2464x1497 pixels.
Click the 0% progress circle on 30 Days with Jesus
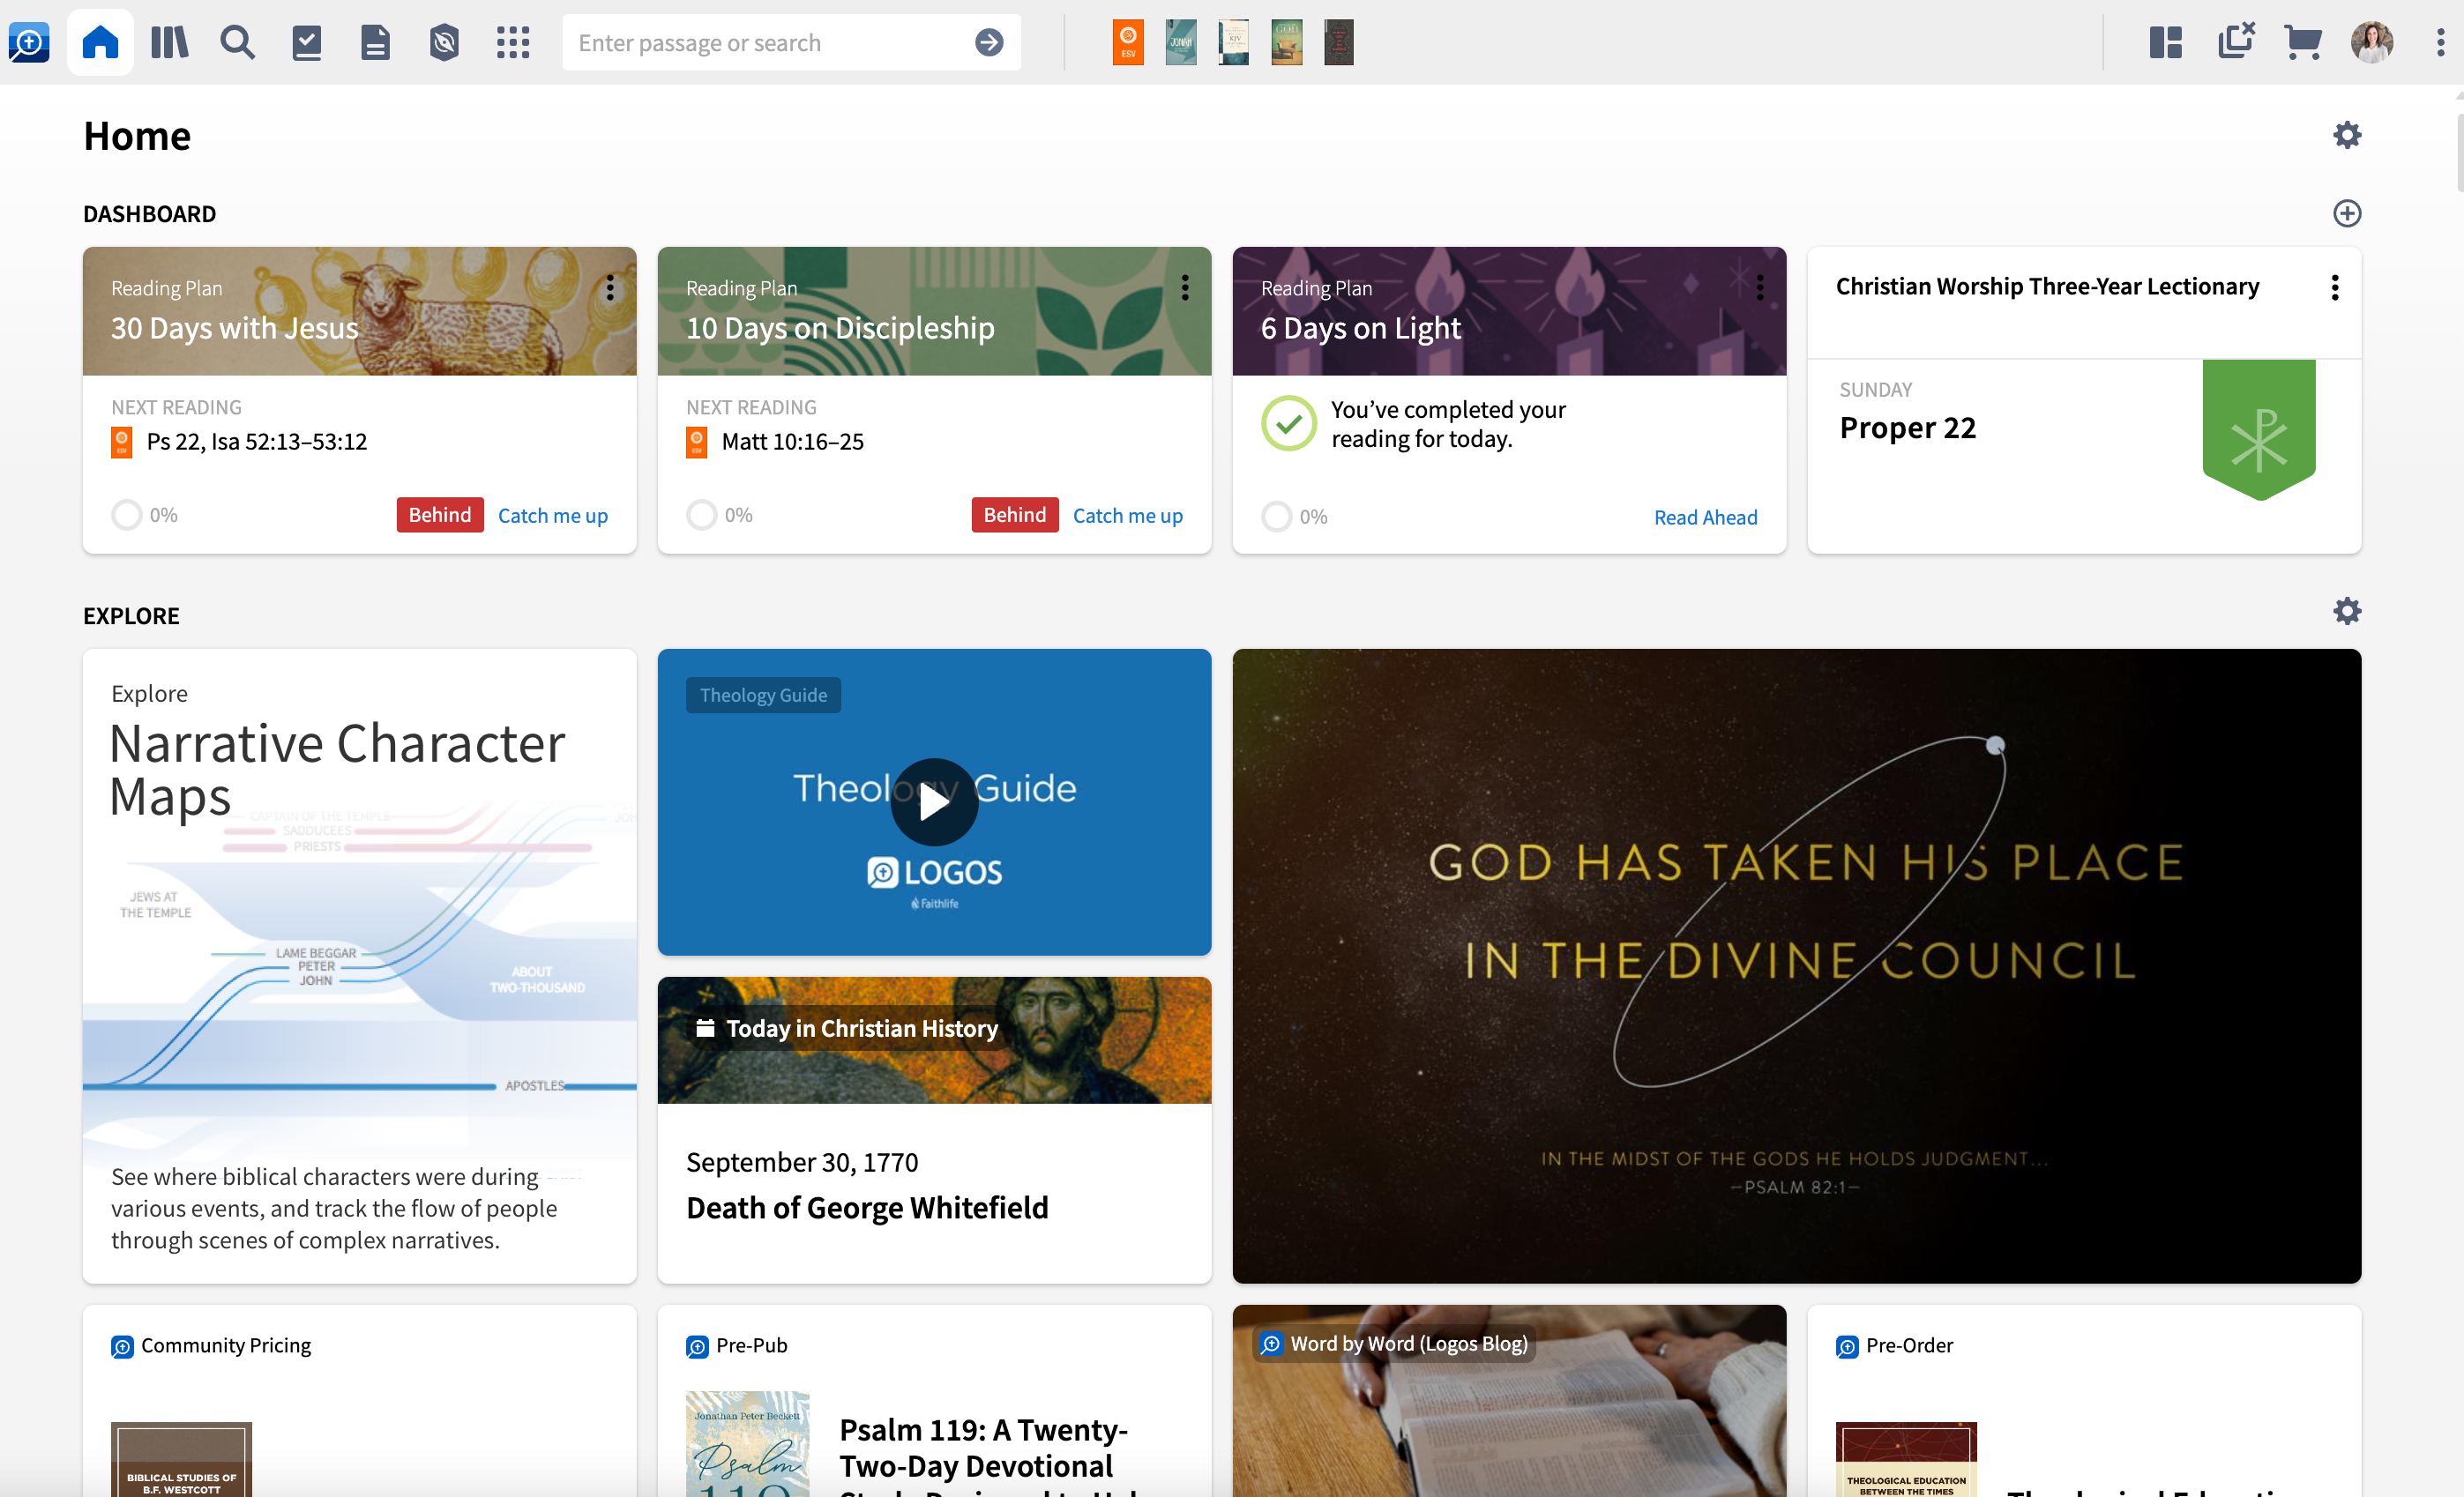point(127,514)
